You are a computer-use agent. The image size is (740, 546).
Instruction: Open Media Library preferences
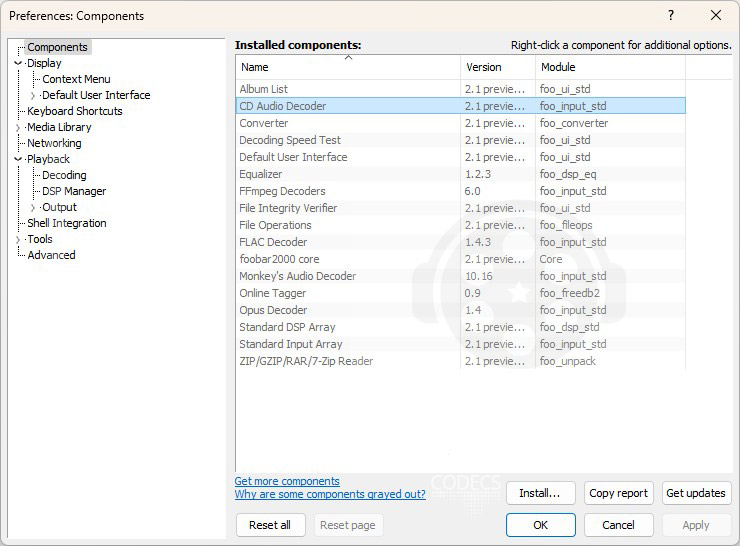[59, 127]
